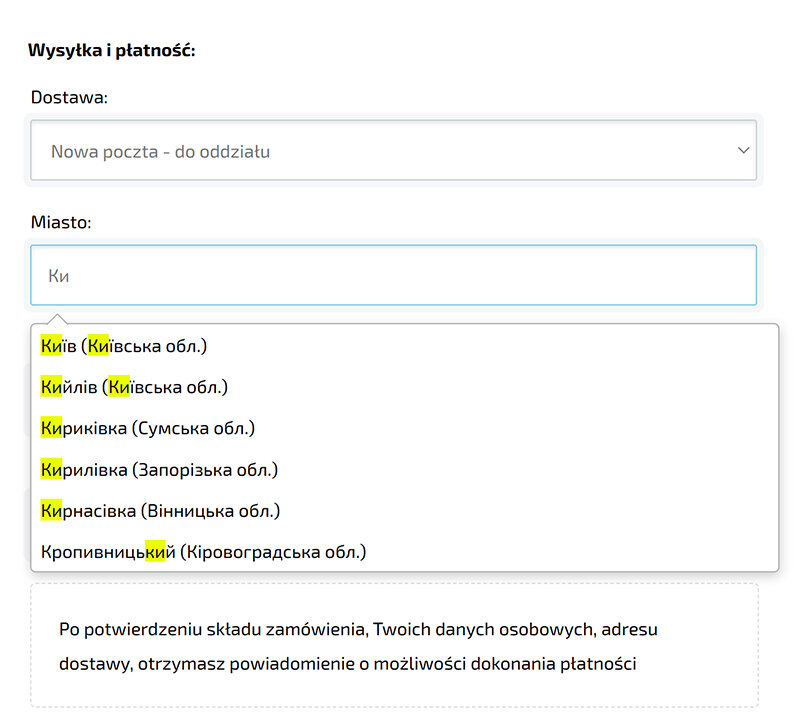800x727 pixels.
Task: Open the Dostawa delivery method dropdown
Action: click(x=393, y=151)
